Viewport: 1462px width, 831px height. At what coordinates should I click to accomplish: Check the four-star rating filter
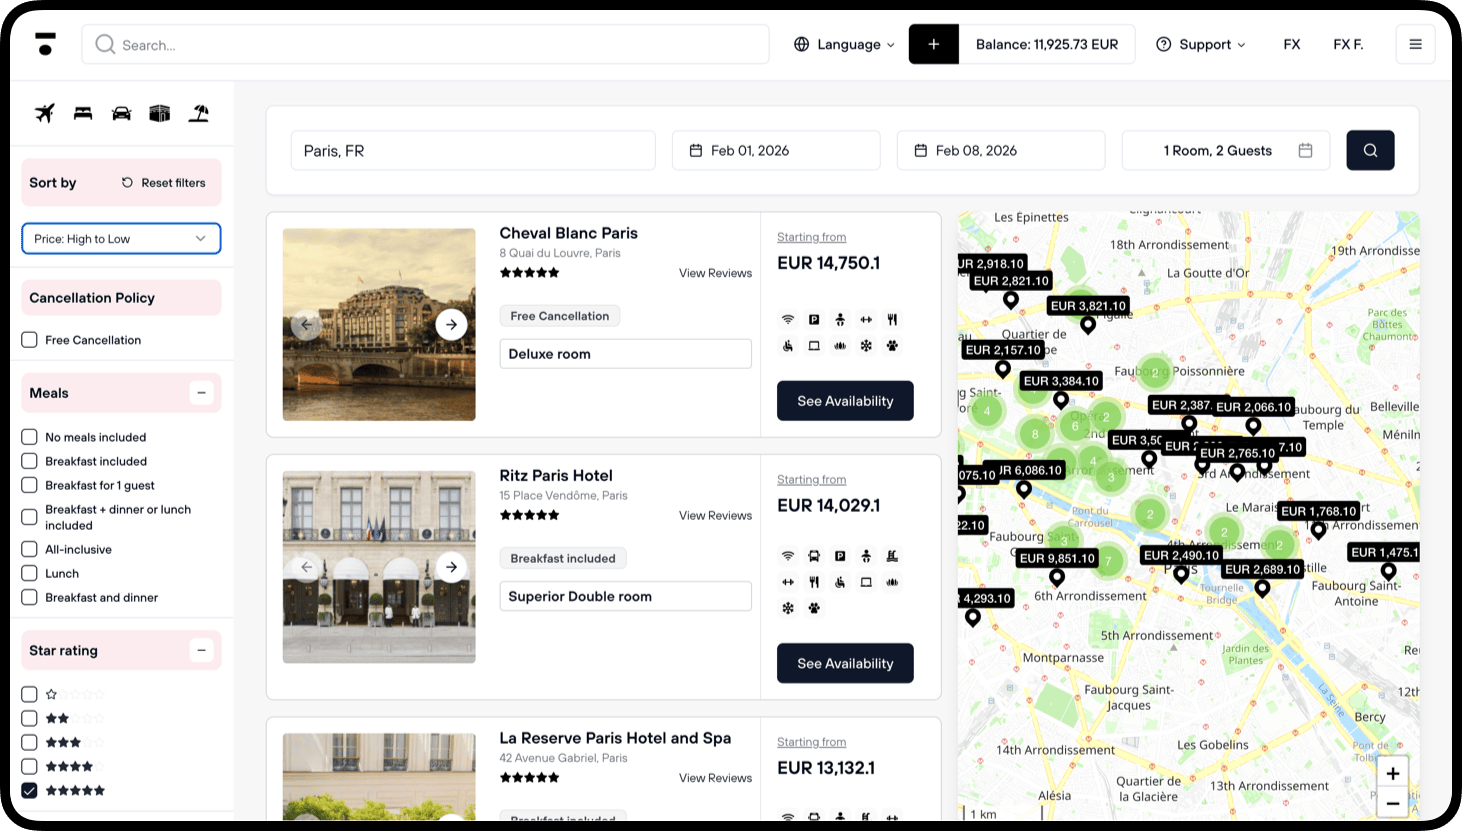[x=30, y=766]
